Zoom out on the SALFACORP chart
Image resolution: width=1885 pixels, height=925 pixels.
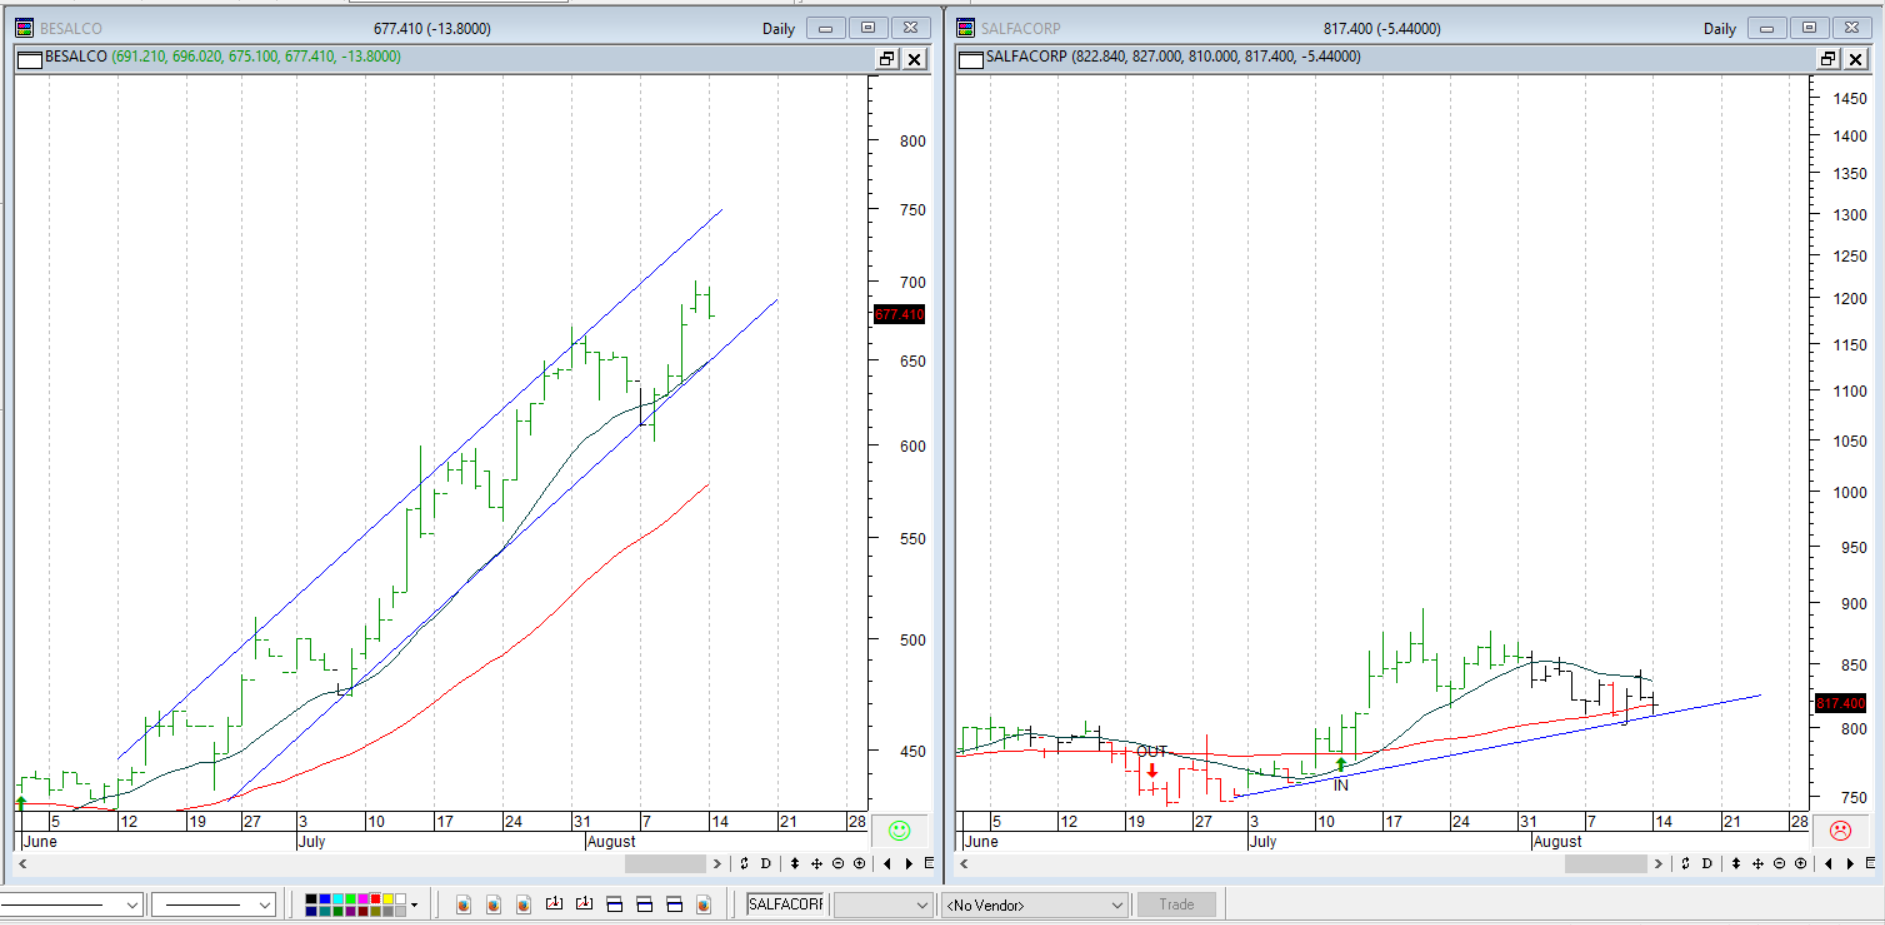(1779, 864)
